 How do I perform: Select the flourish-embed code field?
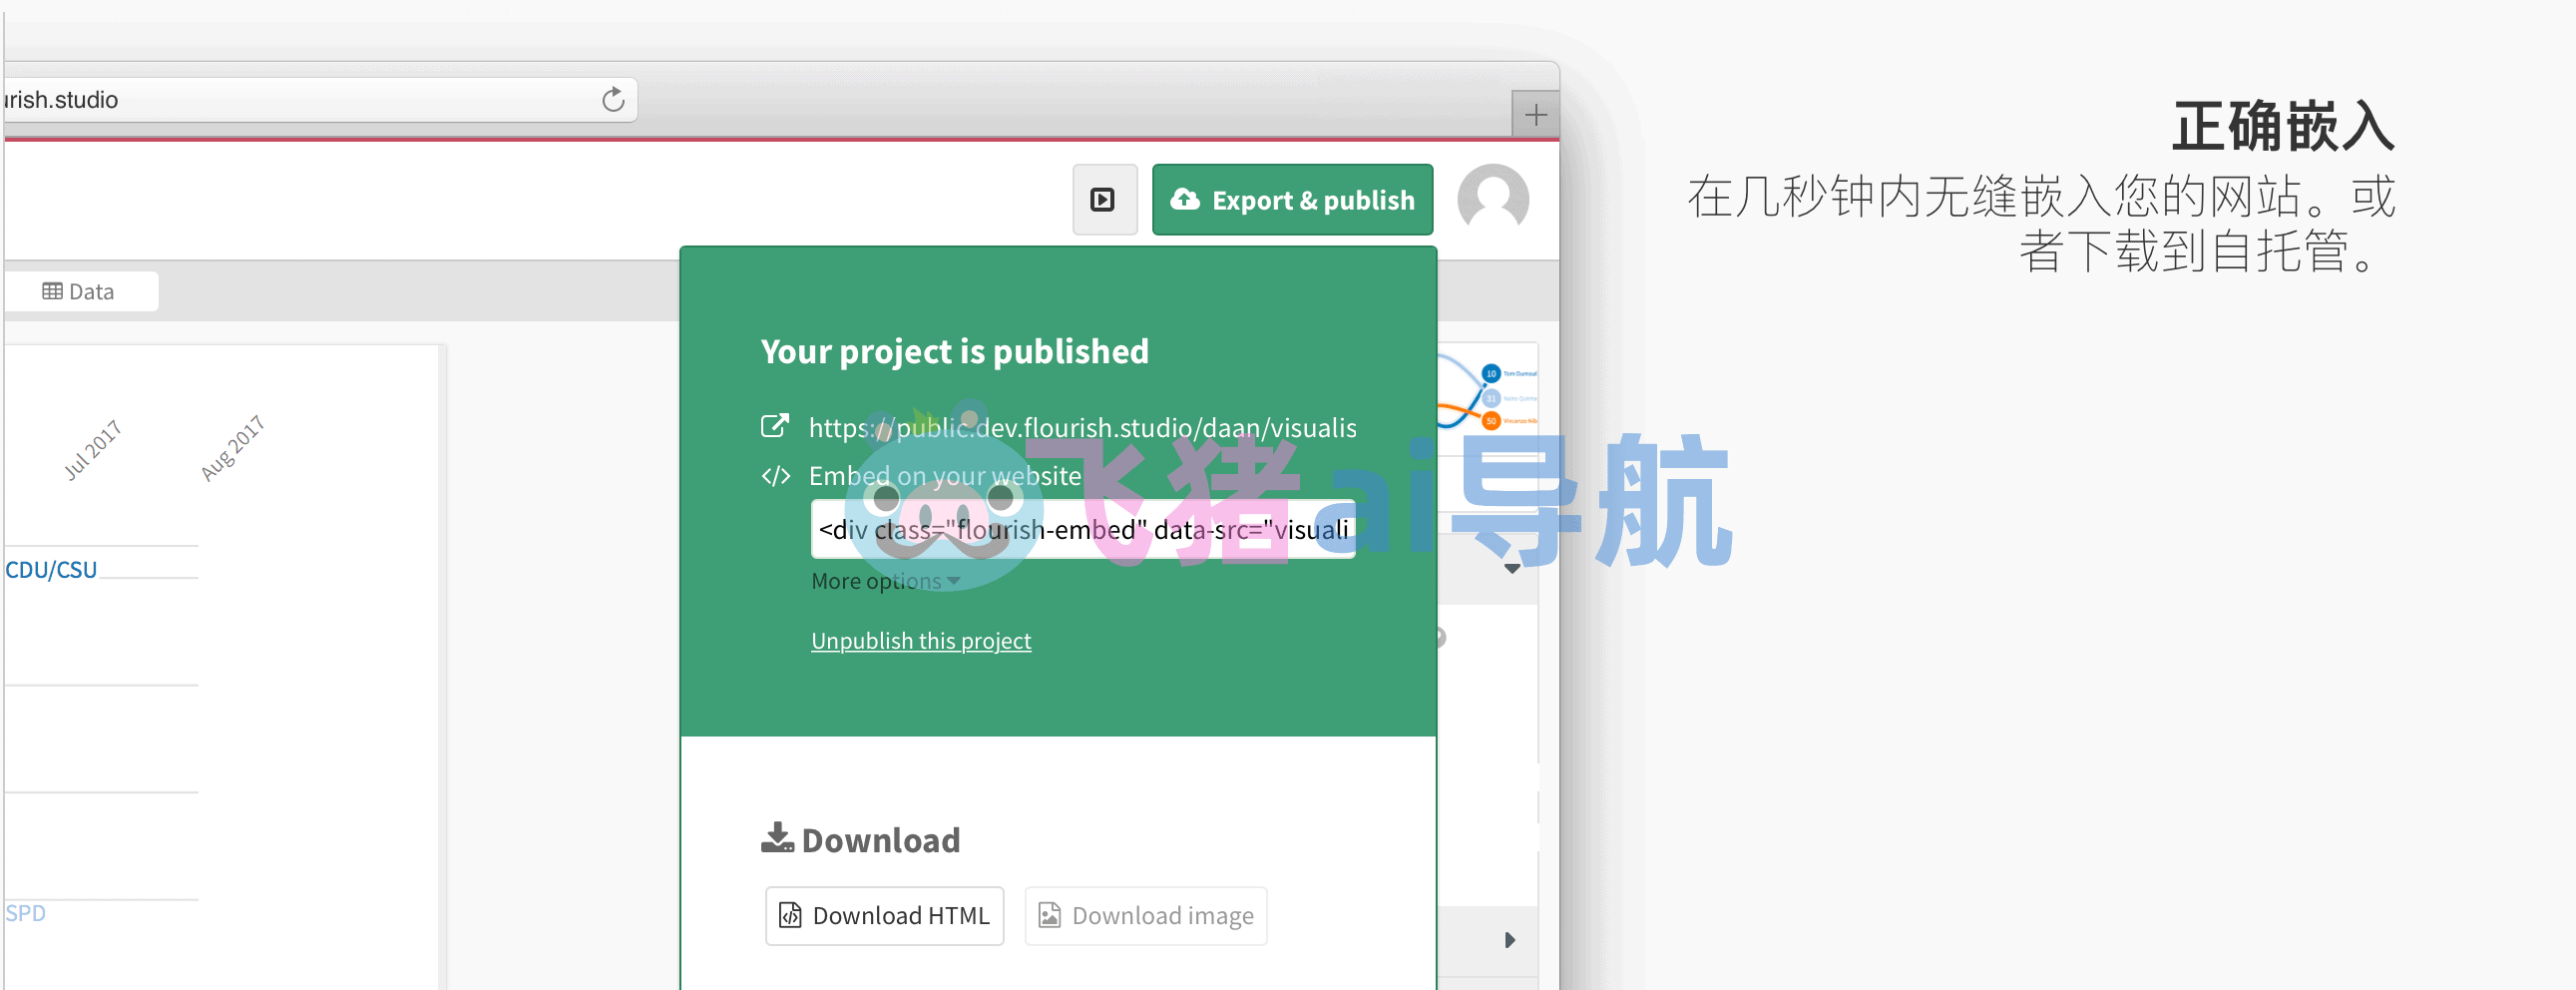[1083, 529]
